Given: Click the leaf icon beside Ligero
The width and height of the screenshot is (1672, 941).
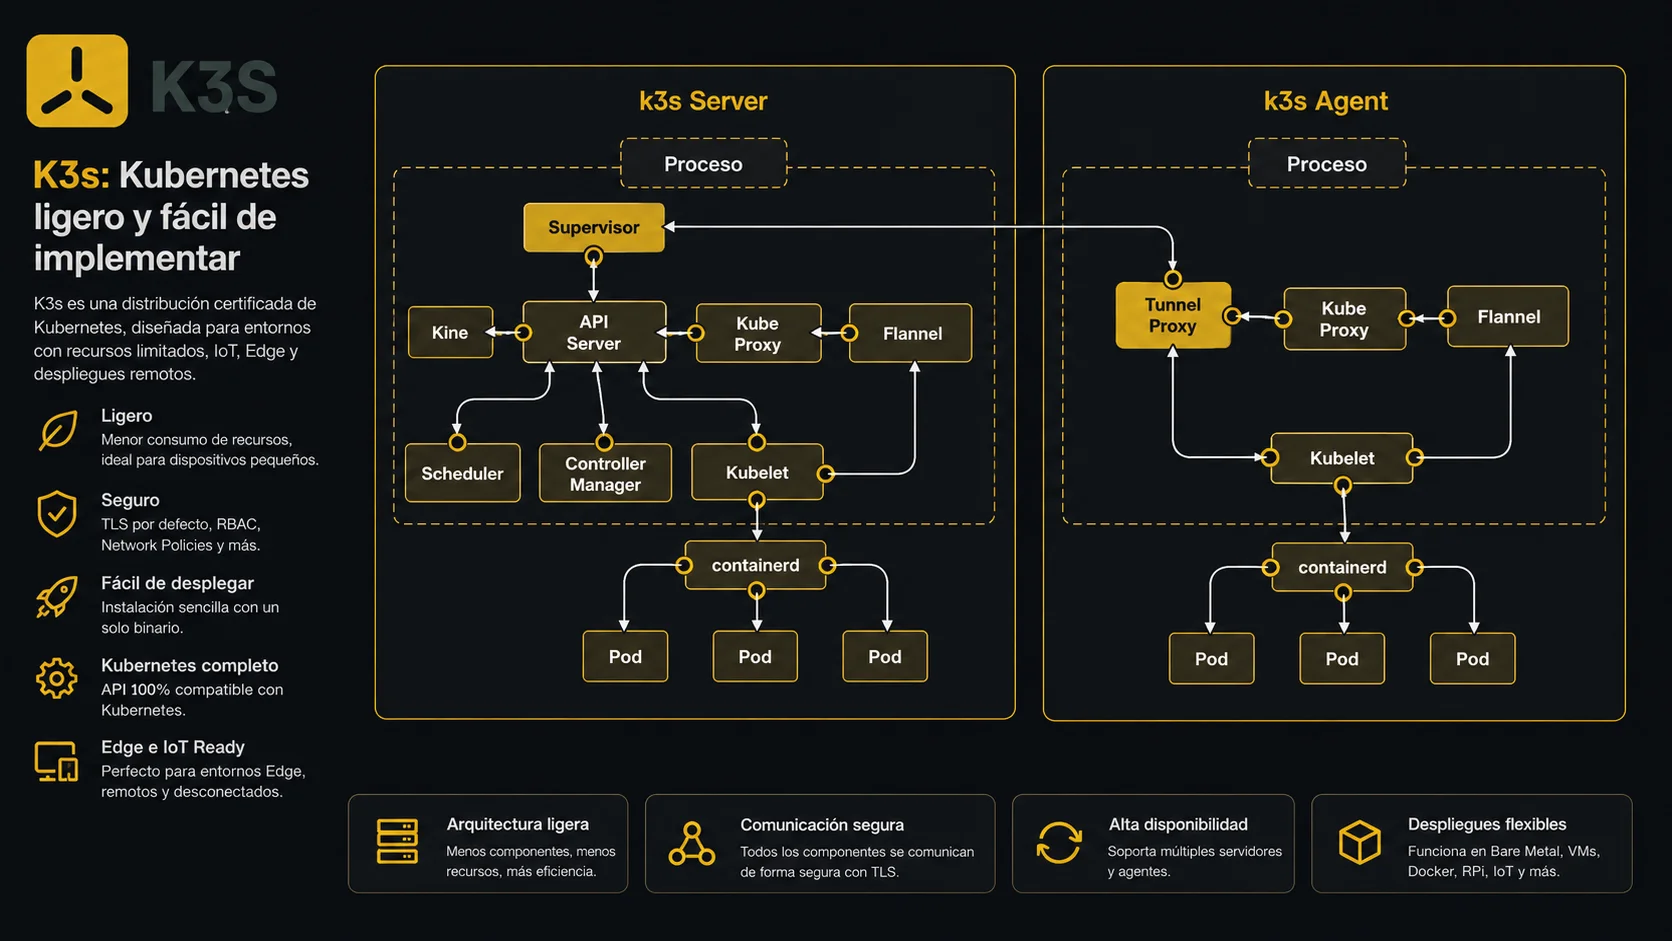Looking at the screenshot, I should [x=58, y=431].
